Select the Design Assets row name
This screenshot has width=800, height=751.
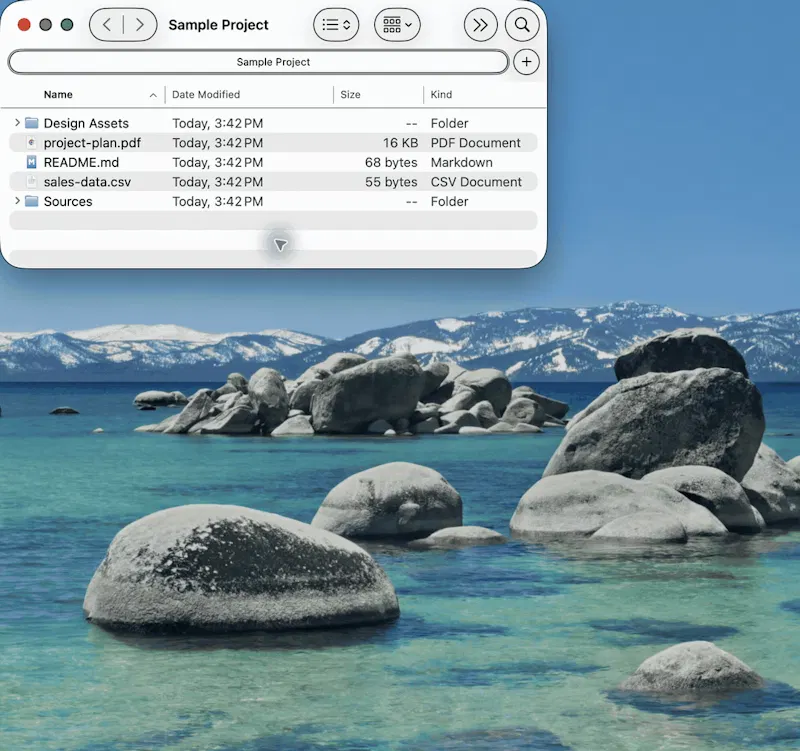86,123
